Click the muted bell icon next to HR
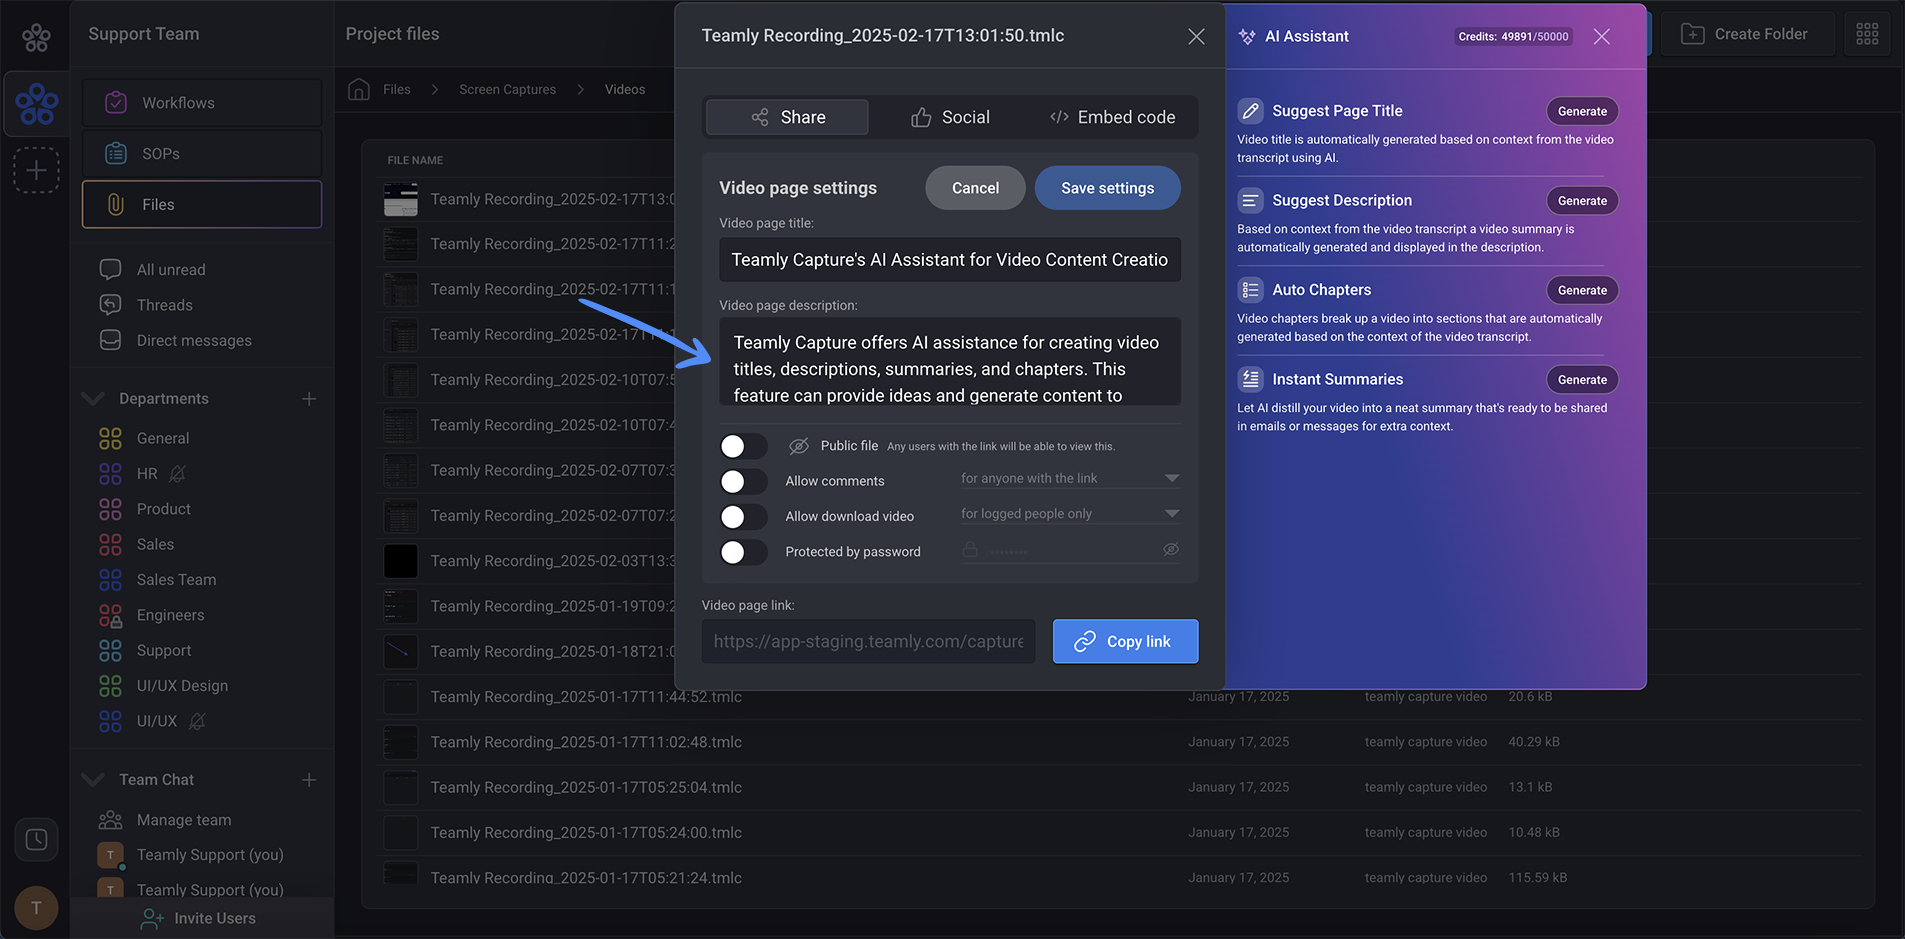This screenshot has height=939, width=1905. [177, 474]
